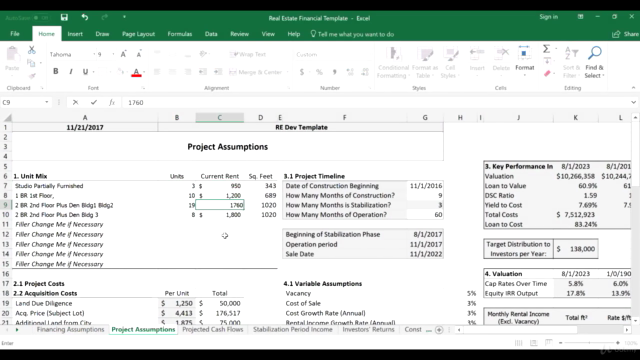The height and width of the screenshot is (360, 640).
Task: Open the File menu
Action: coord(15,34)
